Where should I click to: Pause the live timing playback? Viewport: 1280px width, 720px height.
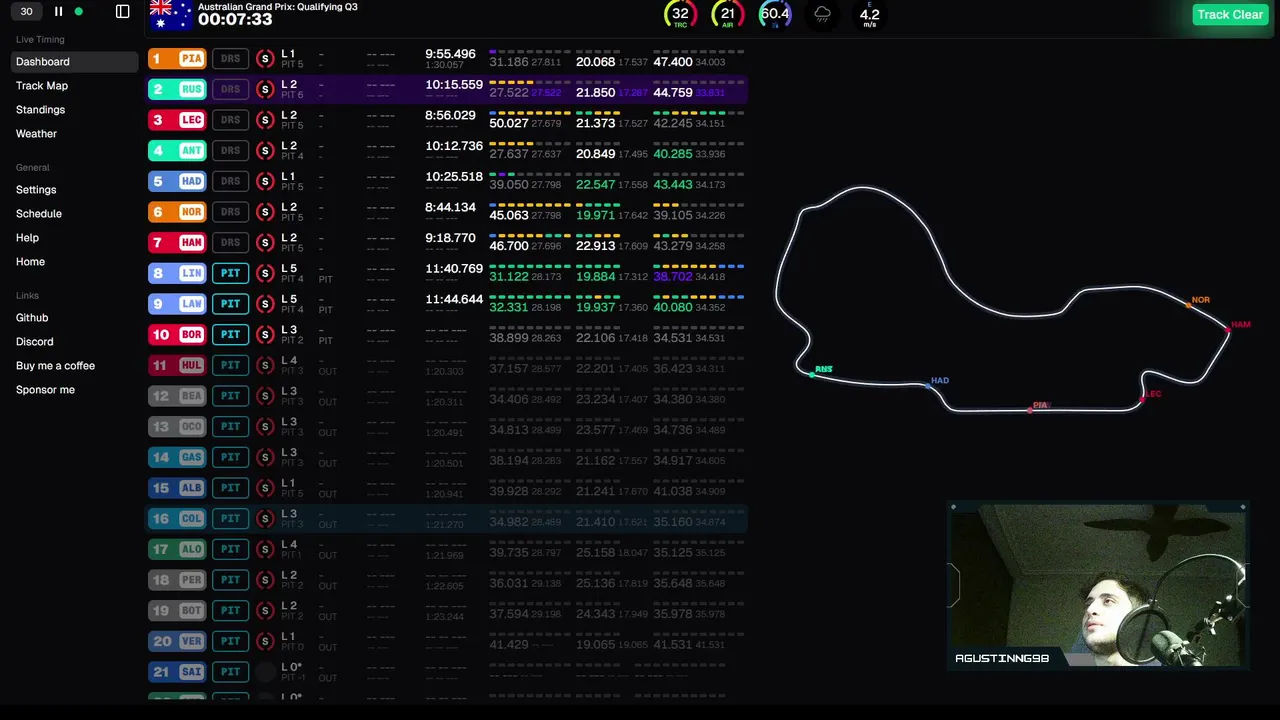(58, 12)
